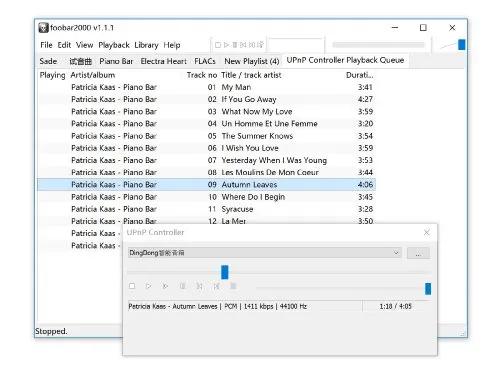
Task: Switch to the Piano Bar playlist tab
Action: point(116,61)
